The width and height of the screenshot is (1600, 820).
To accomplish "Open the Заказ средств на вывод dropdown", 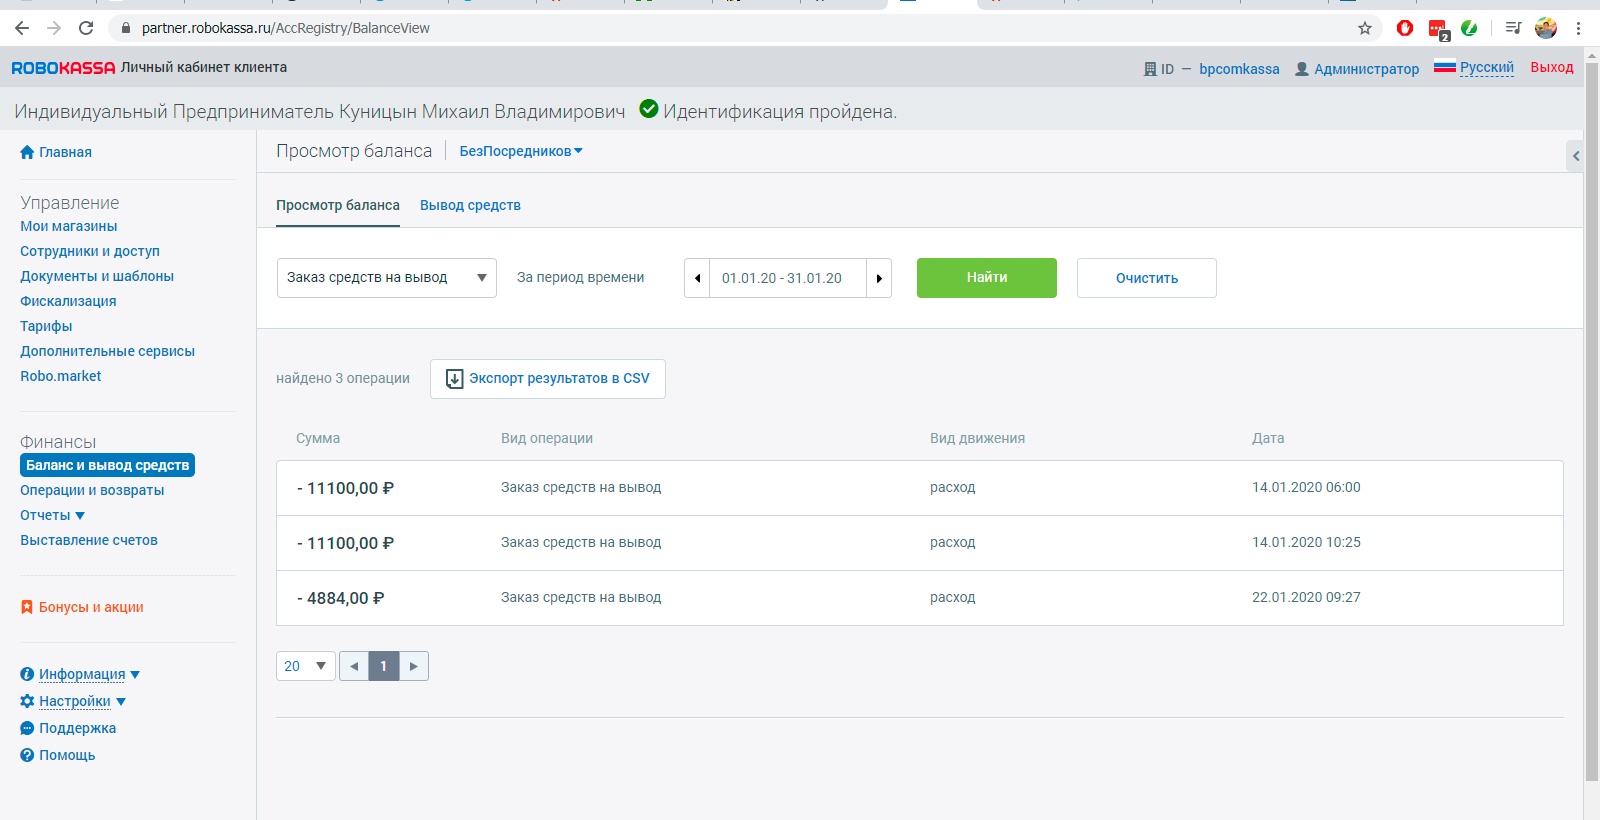I will click(x=386, y=278).
